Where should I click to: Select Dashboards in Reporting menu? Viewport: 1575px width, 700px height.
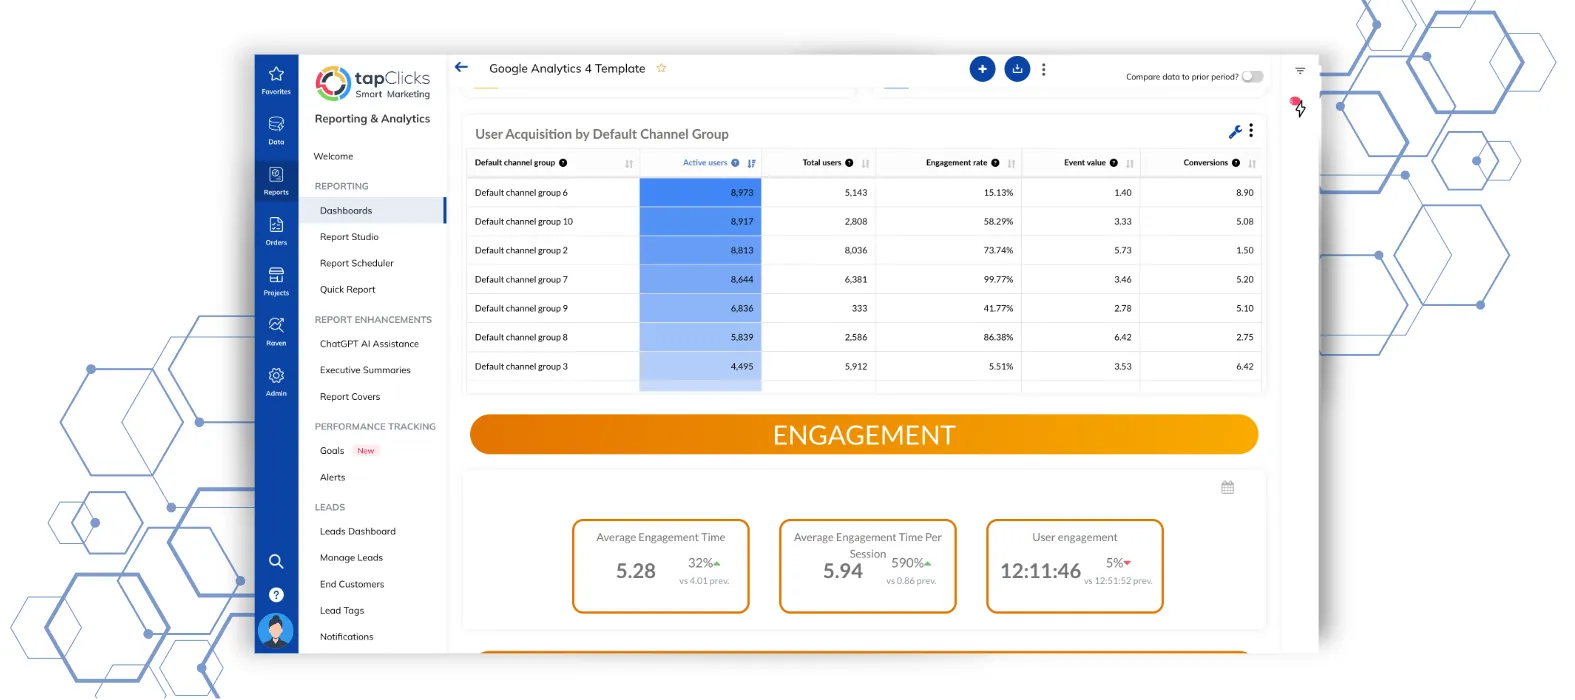(346, 211)
